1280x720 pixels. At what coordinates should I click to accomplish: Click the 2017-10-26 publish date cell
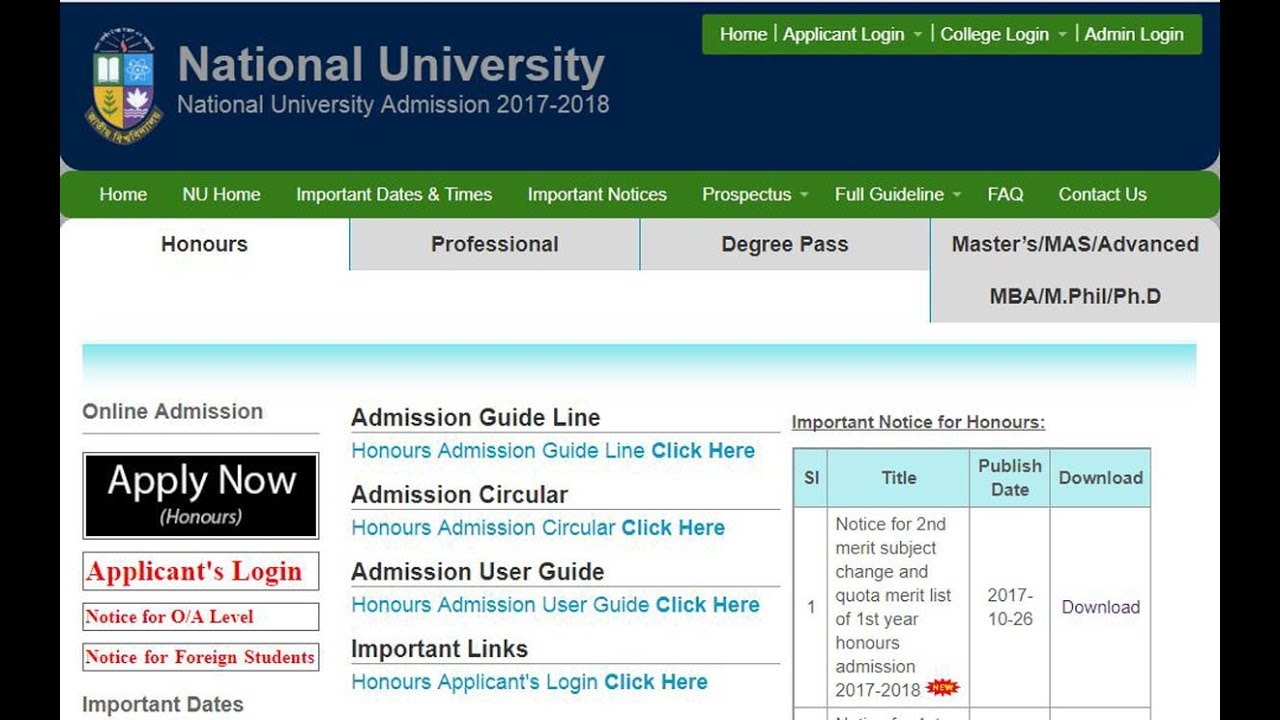(x=1009, y=607)
